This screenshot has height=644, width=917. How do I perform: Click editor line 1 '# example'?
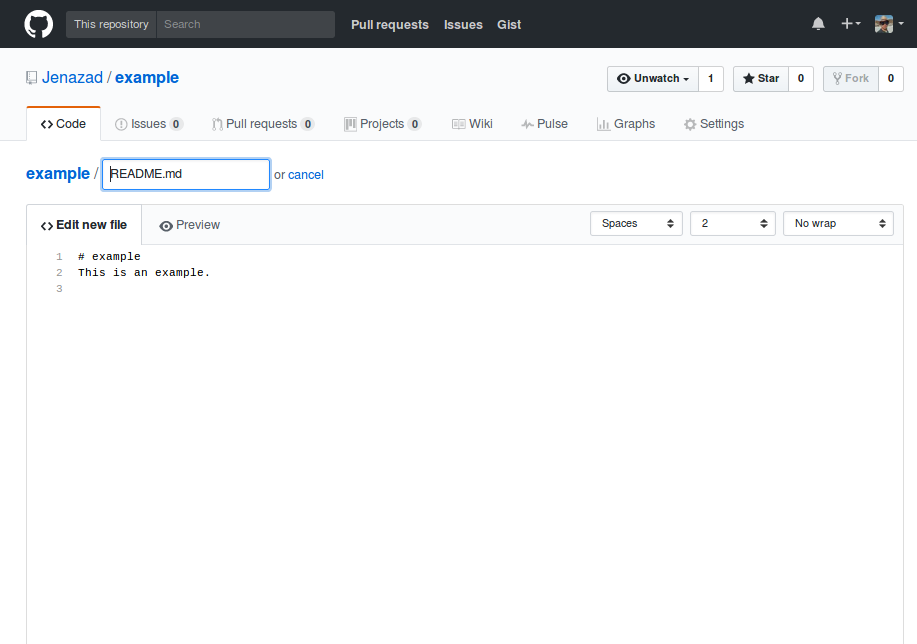tap(109, 257)
